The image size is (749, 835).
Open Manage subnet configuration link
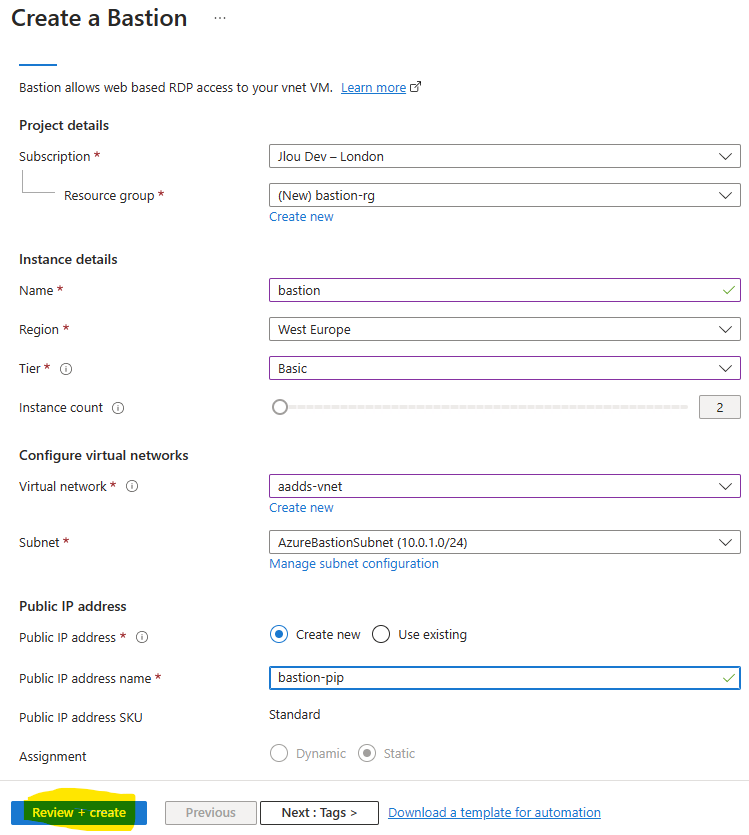click(354, 563)
